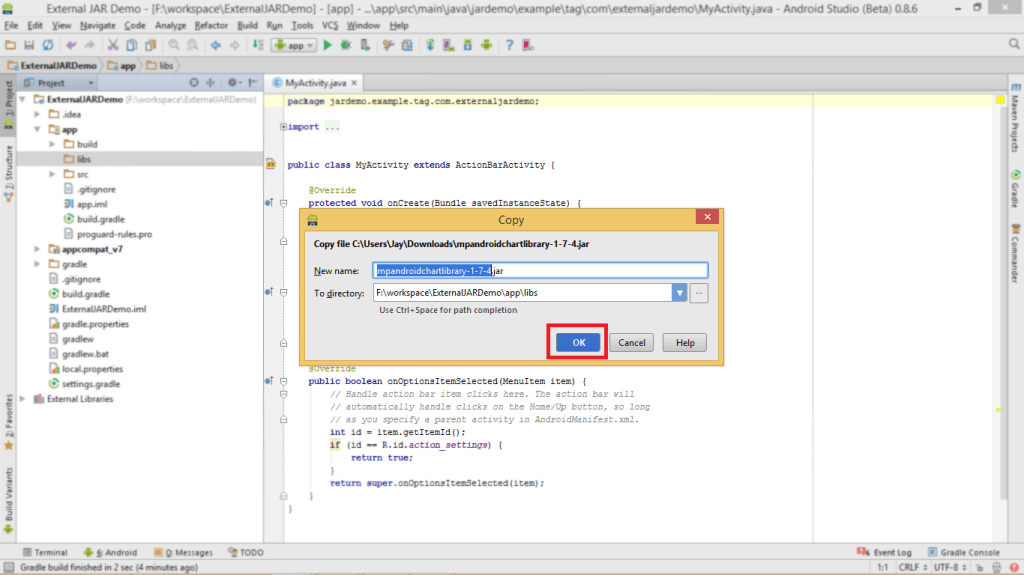The height and width of the screenshot is (575, 1024).
Task: Open the Refactor menu
Action: click(x=211, y=25)
